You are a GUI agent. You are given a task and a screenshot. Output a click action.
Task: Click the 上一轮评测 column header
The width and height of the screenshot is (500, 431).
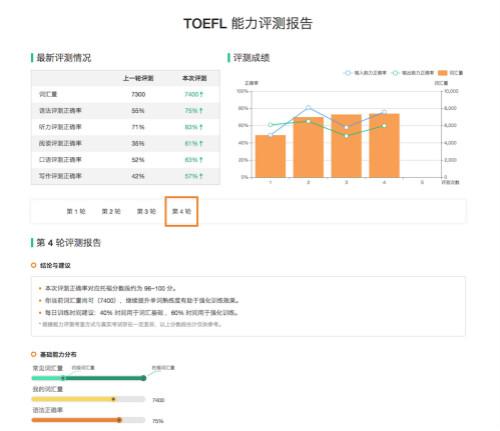pyautogui.click(x=138, y=78)
